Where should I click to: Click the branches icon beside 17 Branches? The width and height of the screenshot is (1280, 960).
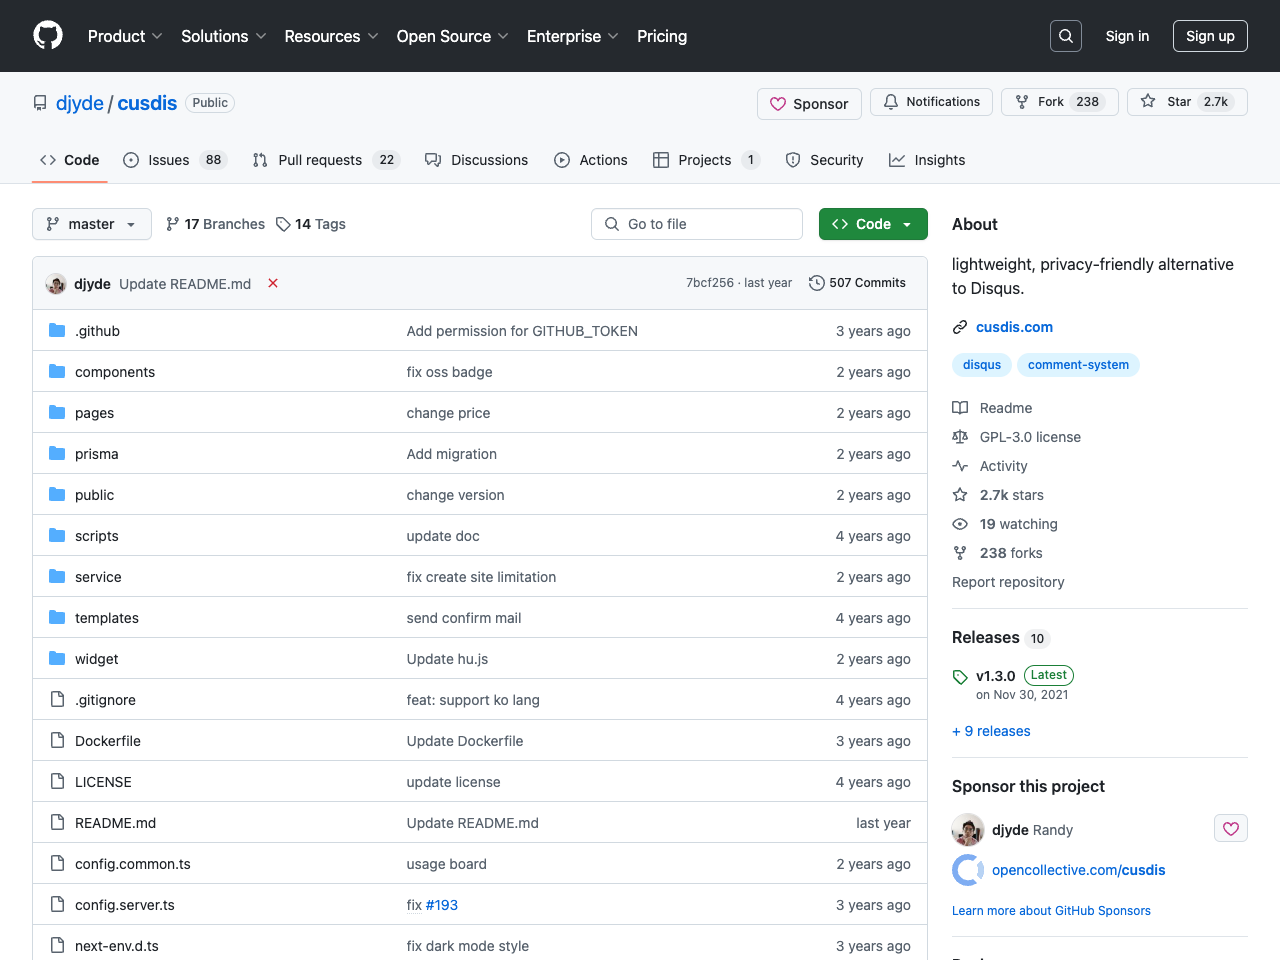(173, 224)
